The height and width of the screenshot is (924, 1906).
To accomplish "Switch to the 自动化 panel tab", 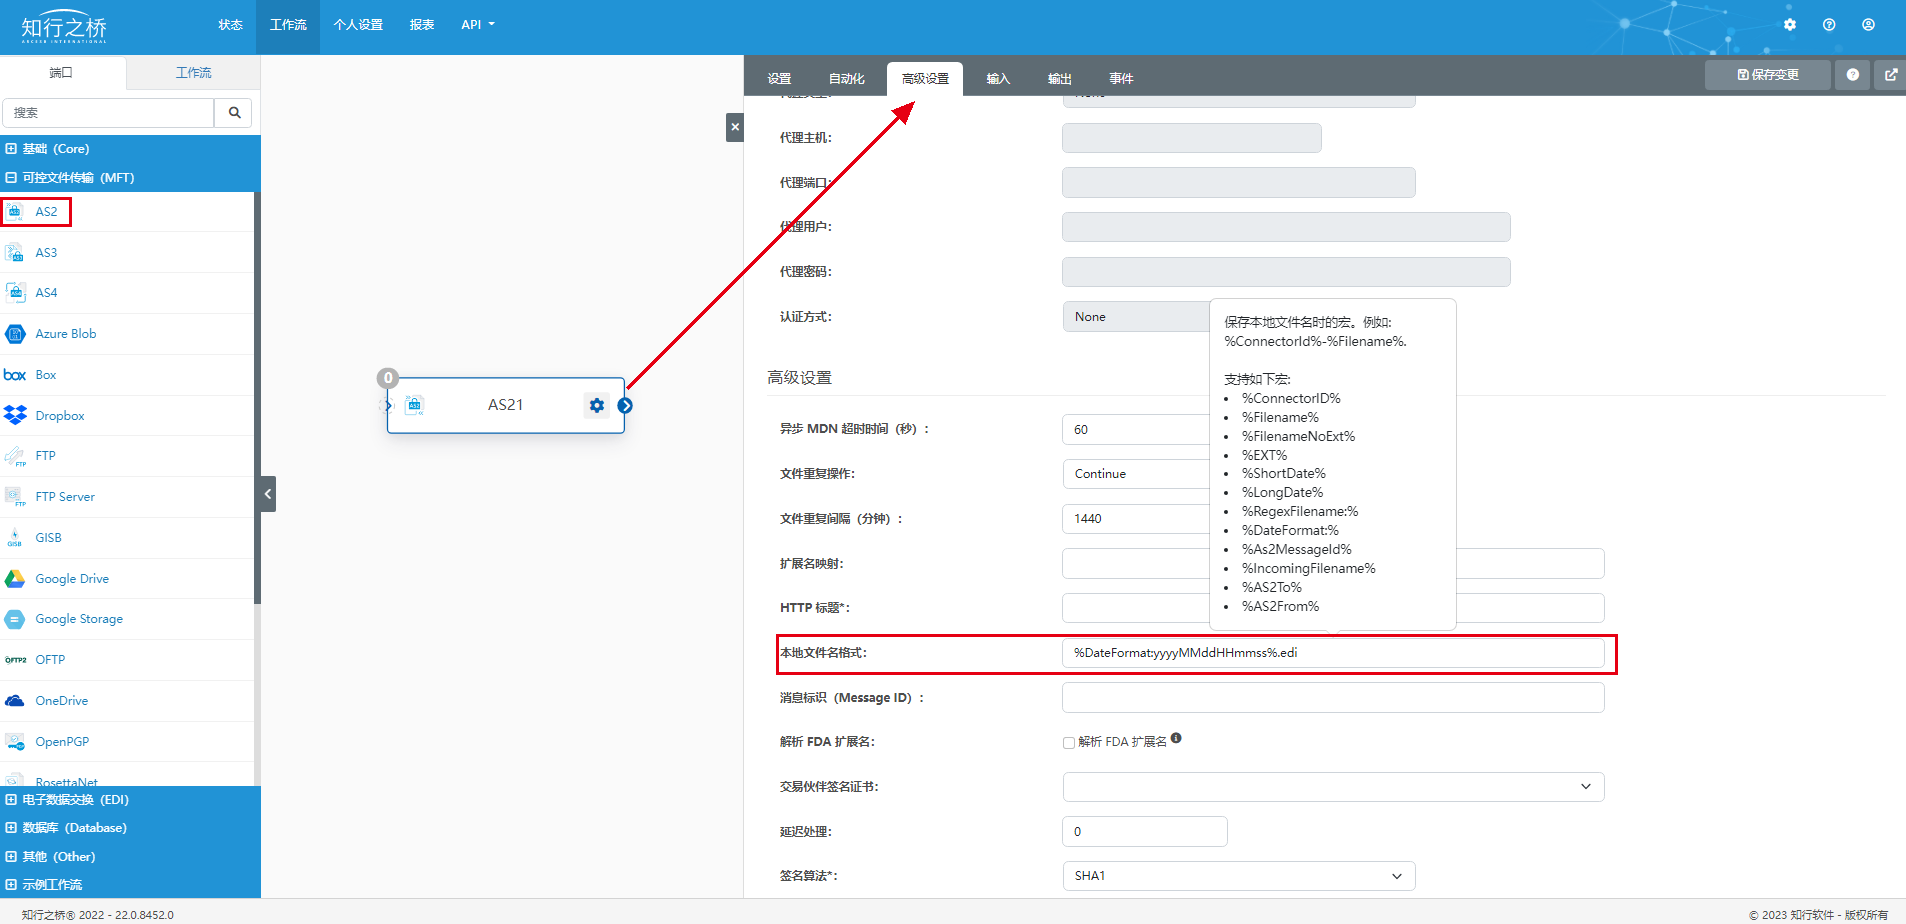I will (846, 79).
